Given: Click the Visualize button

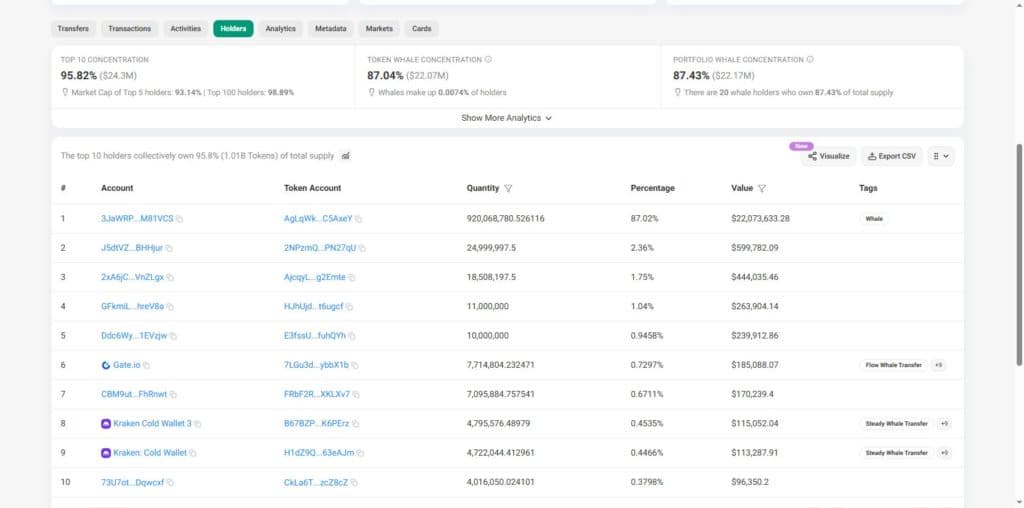Looking at the screenshot, I should click(x=828, y=156).
